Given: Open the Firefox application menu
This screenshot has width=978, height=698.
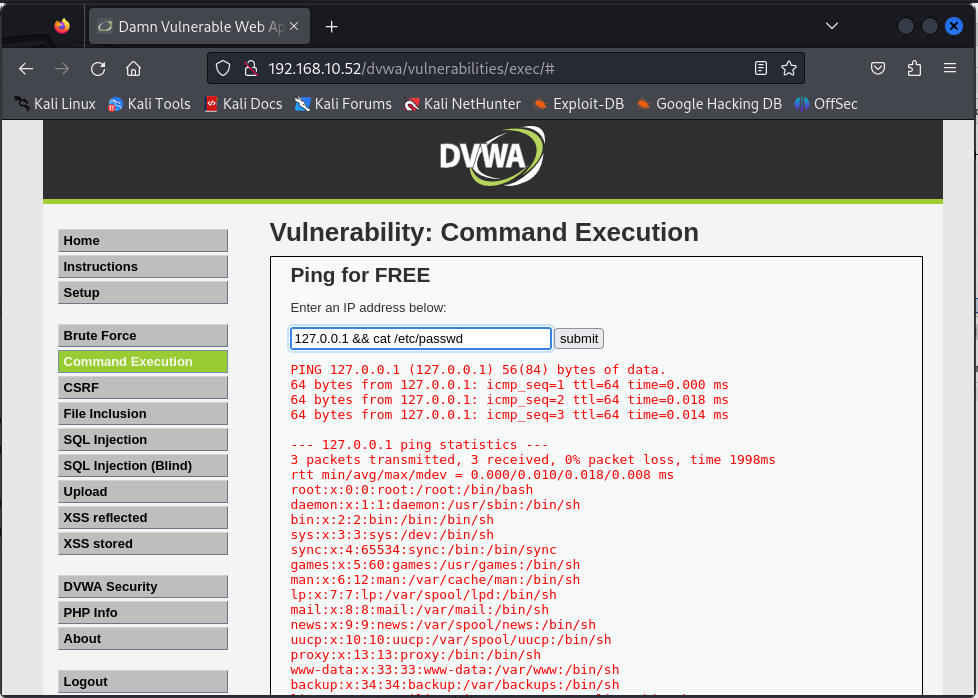Looking at the screenshot, I should (950, 69).
